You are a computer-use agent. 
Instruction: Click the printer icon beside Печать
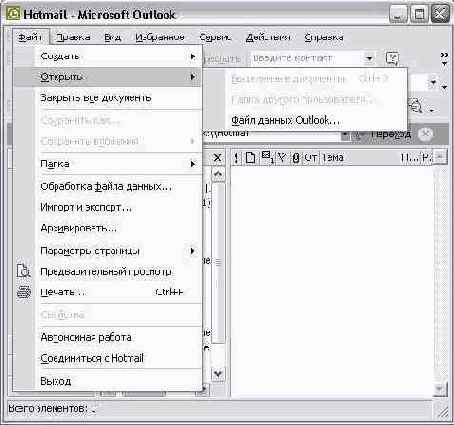tap(24, 292)
